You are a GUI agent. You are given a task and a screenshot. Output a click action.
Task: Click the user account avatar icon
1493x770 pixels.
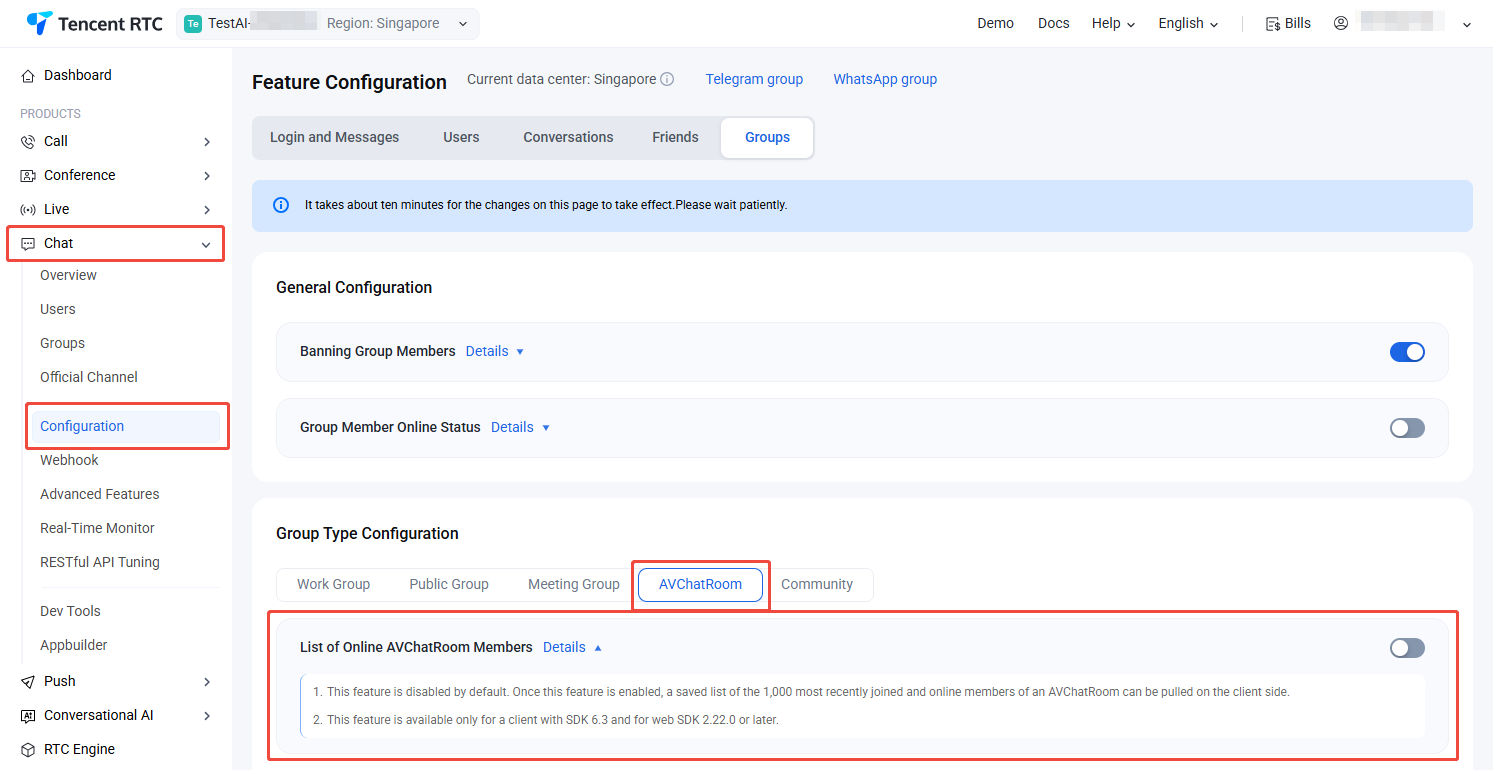[x=1341, y=23]
